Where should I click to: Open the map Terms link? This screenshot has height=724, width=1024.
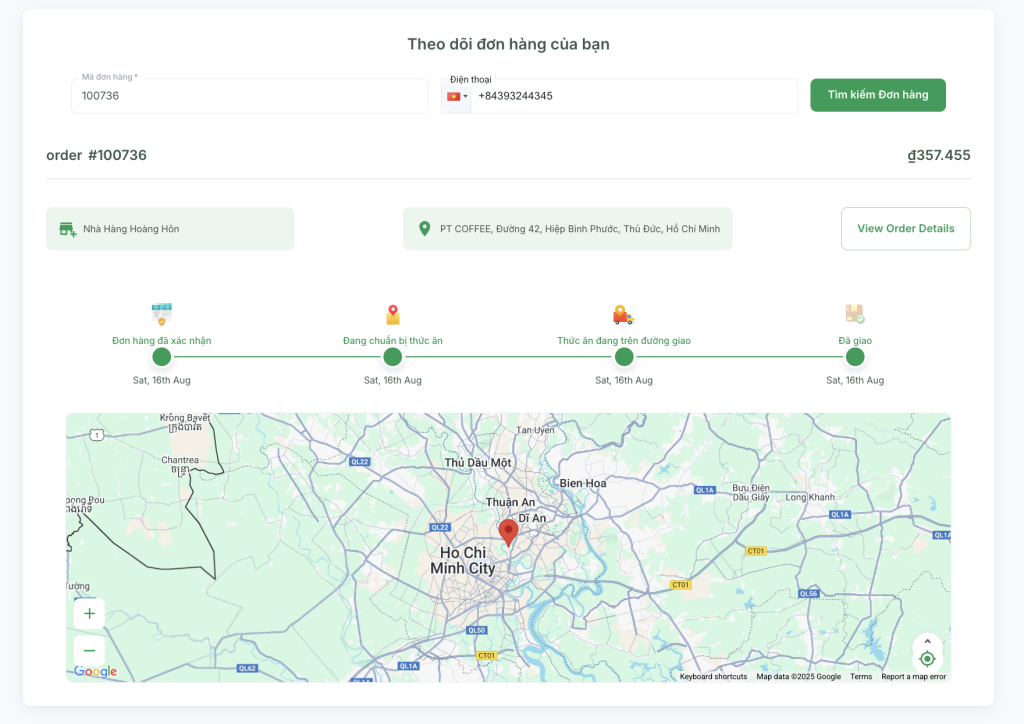click(x=860, y=677)
